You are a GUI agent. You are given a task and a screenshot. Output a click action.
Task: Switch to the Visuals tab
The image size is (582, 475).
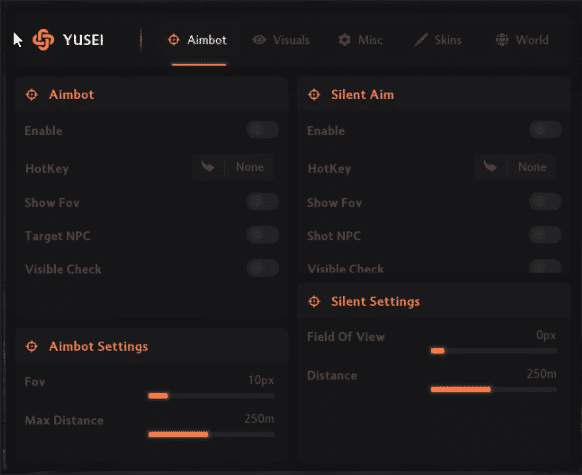281,40
